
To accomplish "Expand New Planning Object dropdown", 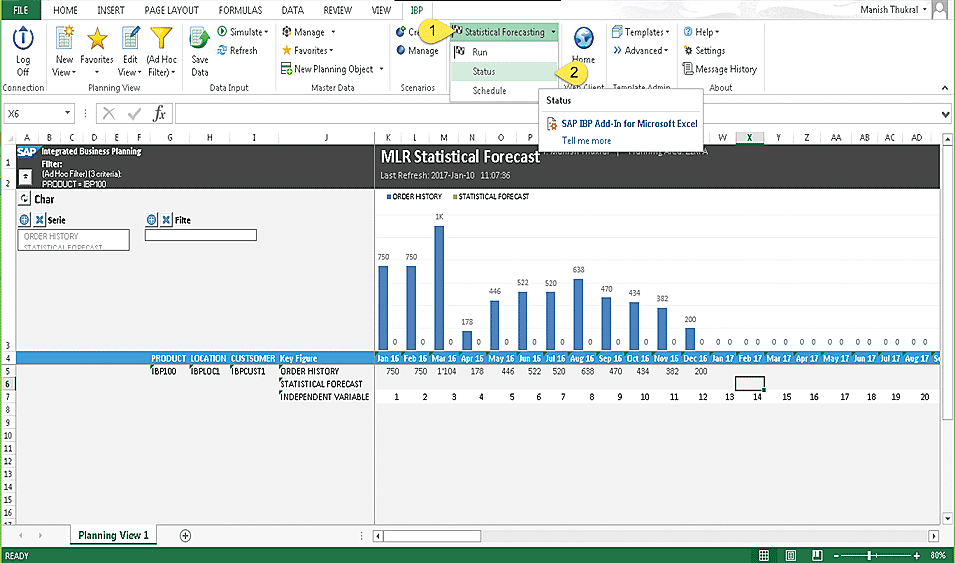I will (x=381, y=69).
